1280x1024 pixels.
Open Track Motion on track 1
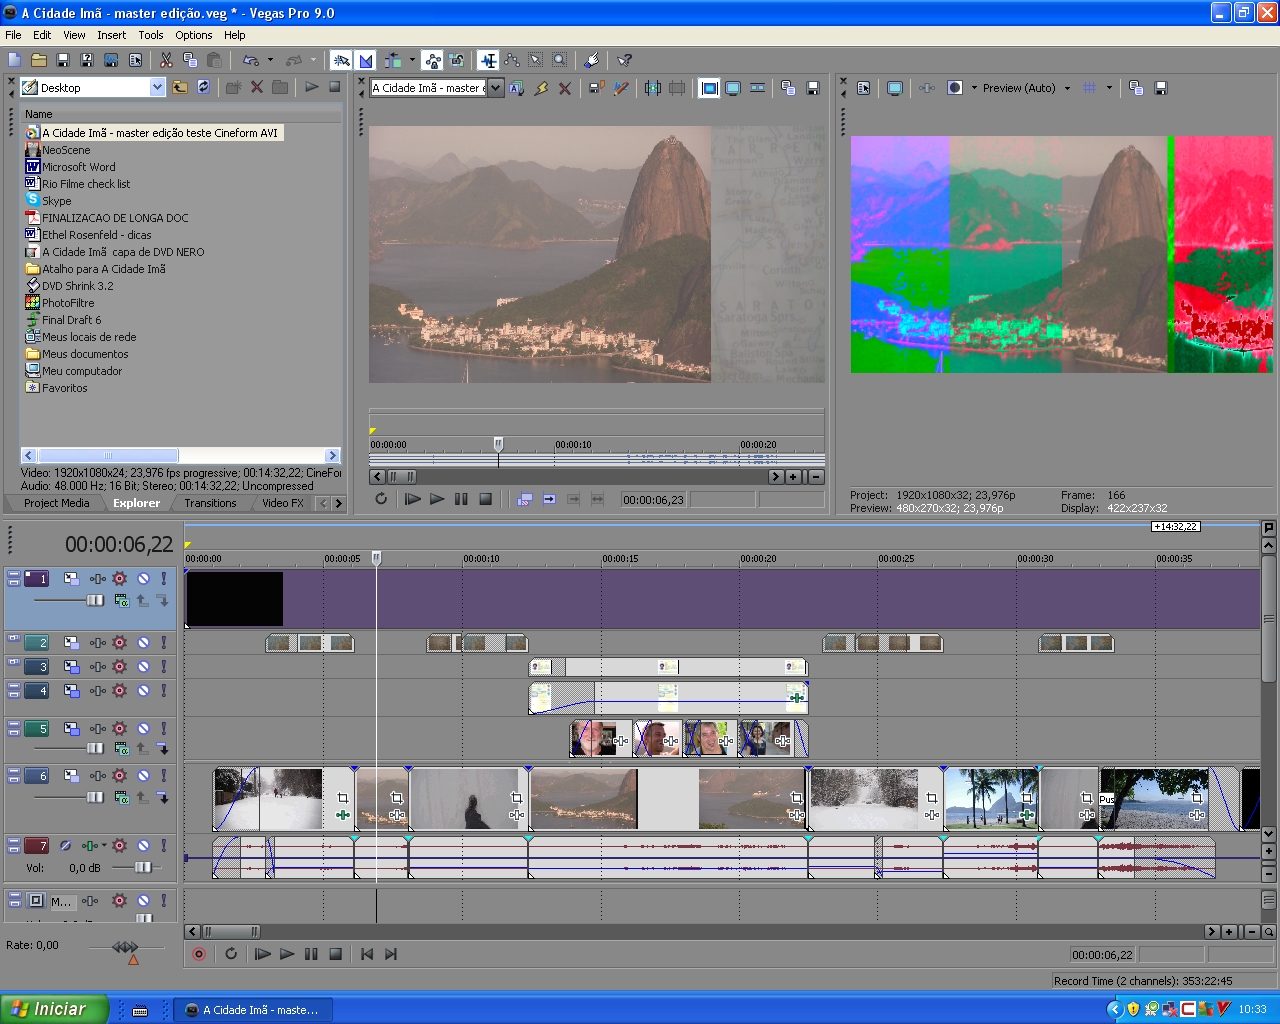72,579
